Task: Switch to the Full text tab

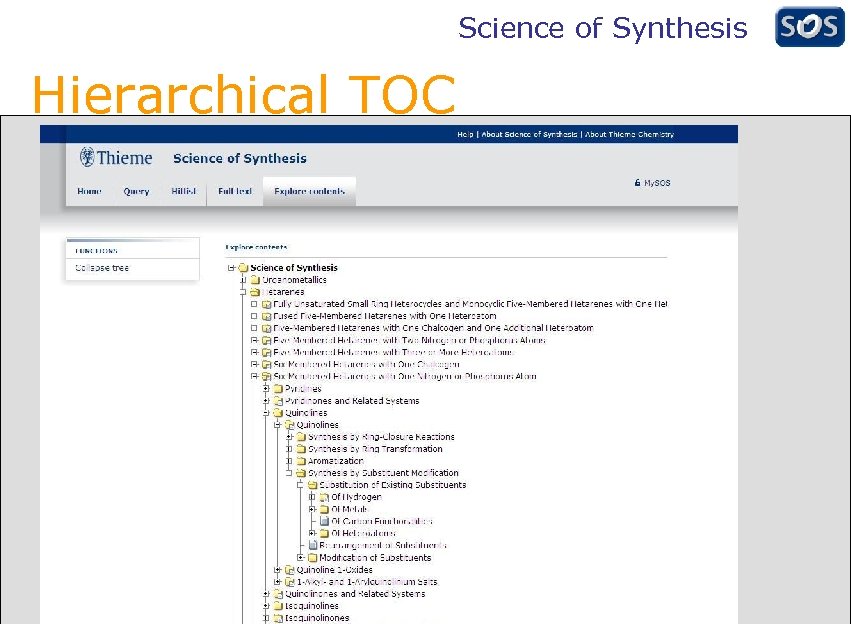Action: point(235,191)
